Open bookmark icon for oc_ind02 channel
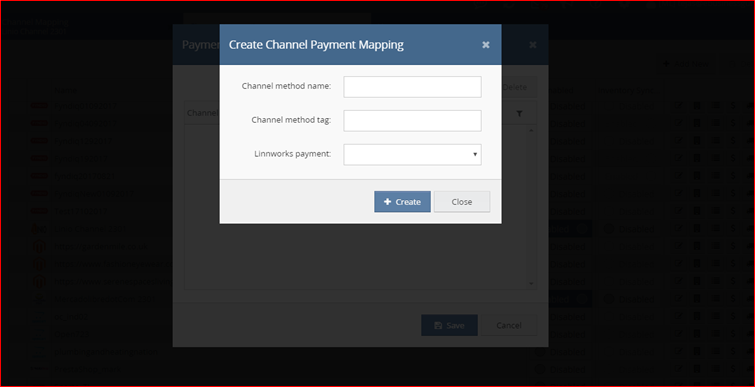The width and height of the screenshot is (755, 387). tap(697, 317)
